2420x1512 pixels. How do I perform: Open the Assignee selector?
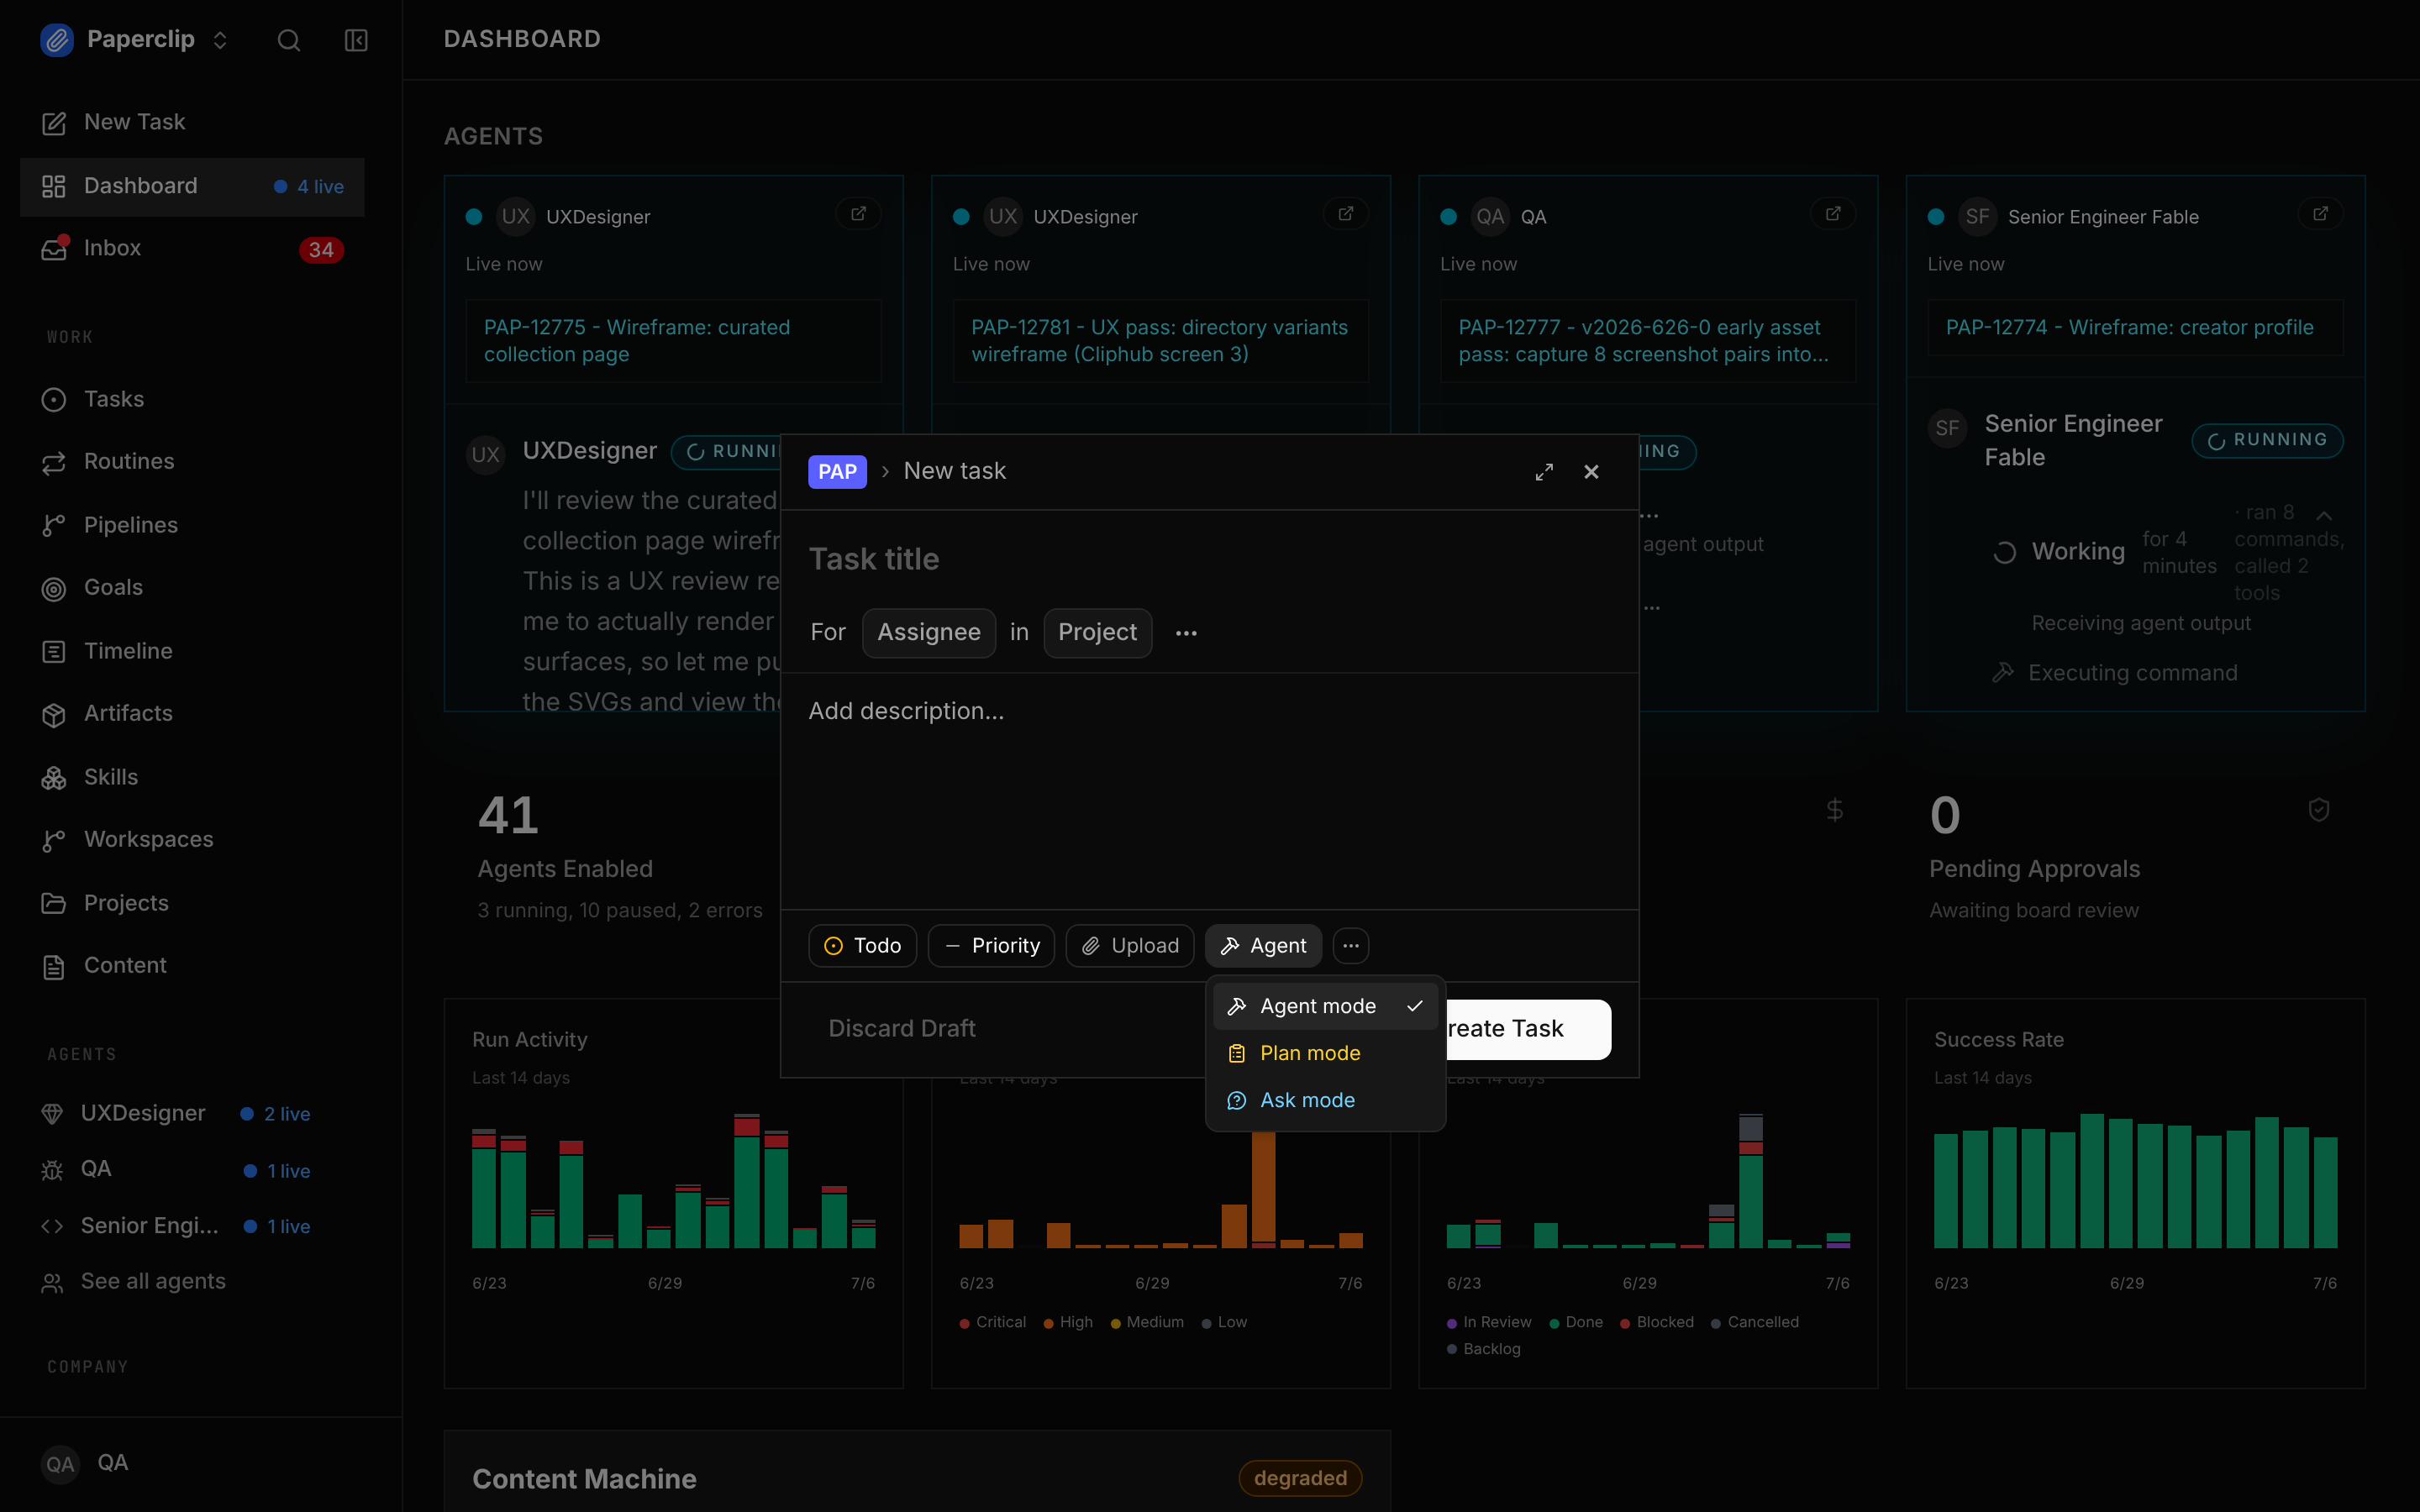(928, 633)
